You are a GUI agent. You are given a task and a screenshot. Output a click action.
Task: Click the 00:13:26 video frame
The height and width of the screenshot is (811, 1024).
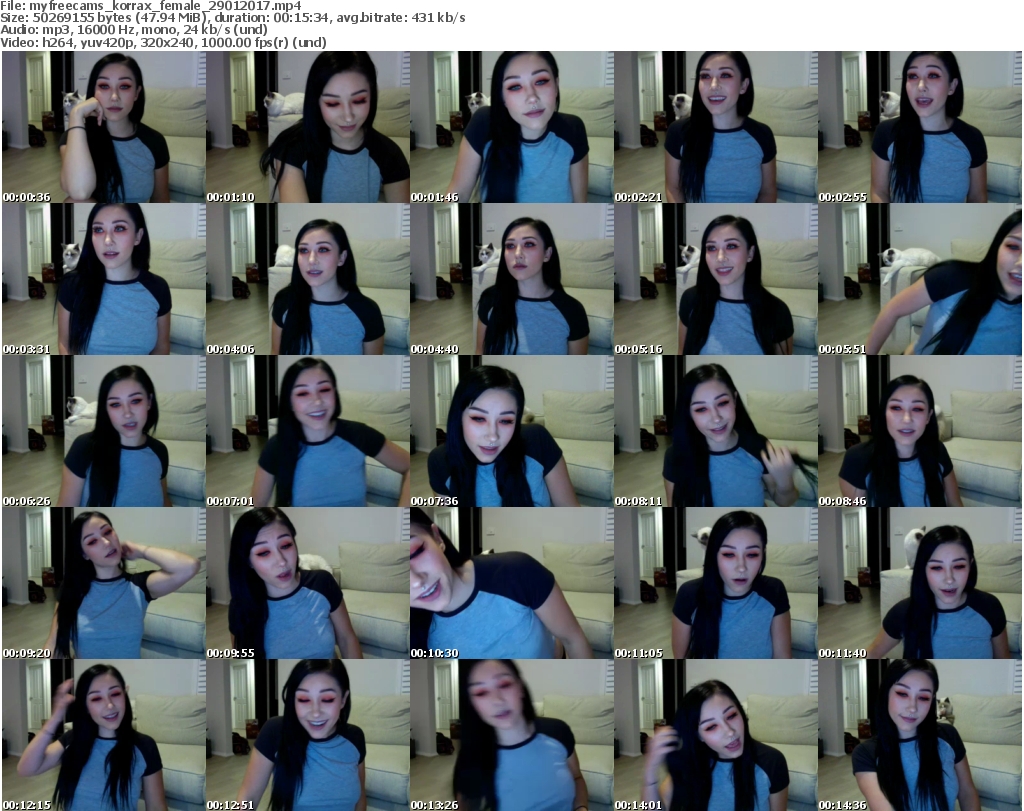[x=512, y=735]
